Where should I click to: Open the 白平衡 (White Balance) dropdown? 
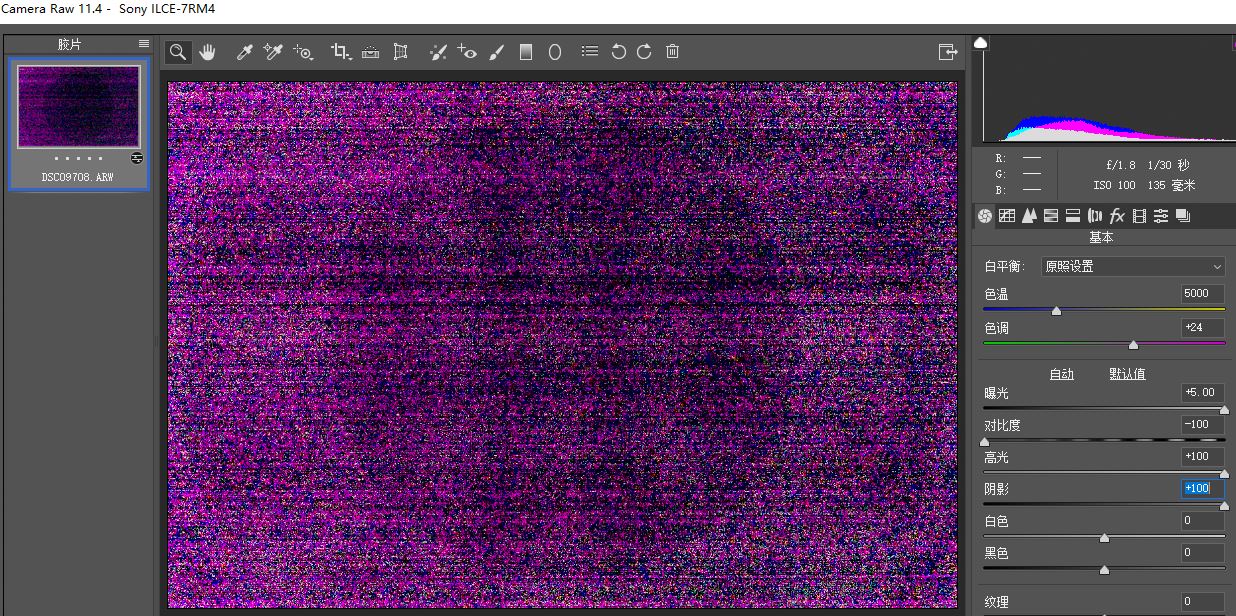[1133, 266]
